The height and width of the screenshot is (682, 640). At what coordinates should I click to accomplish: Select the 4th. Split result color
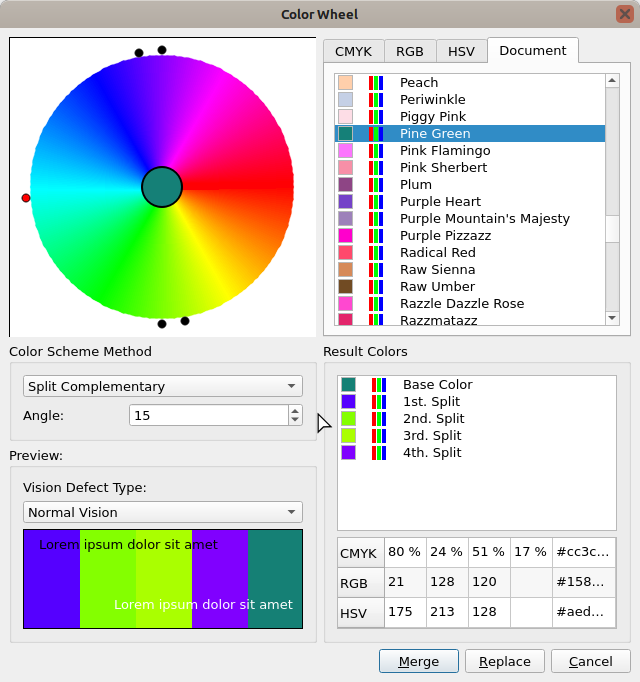(432, 453)
